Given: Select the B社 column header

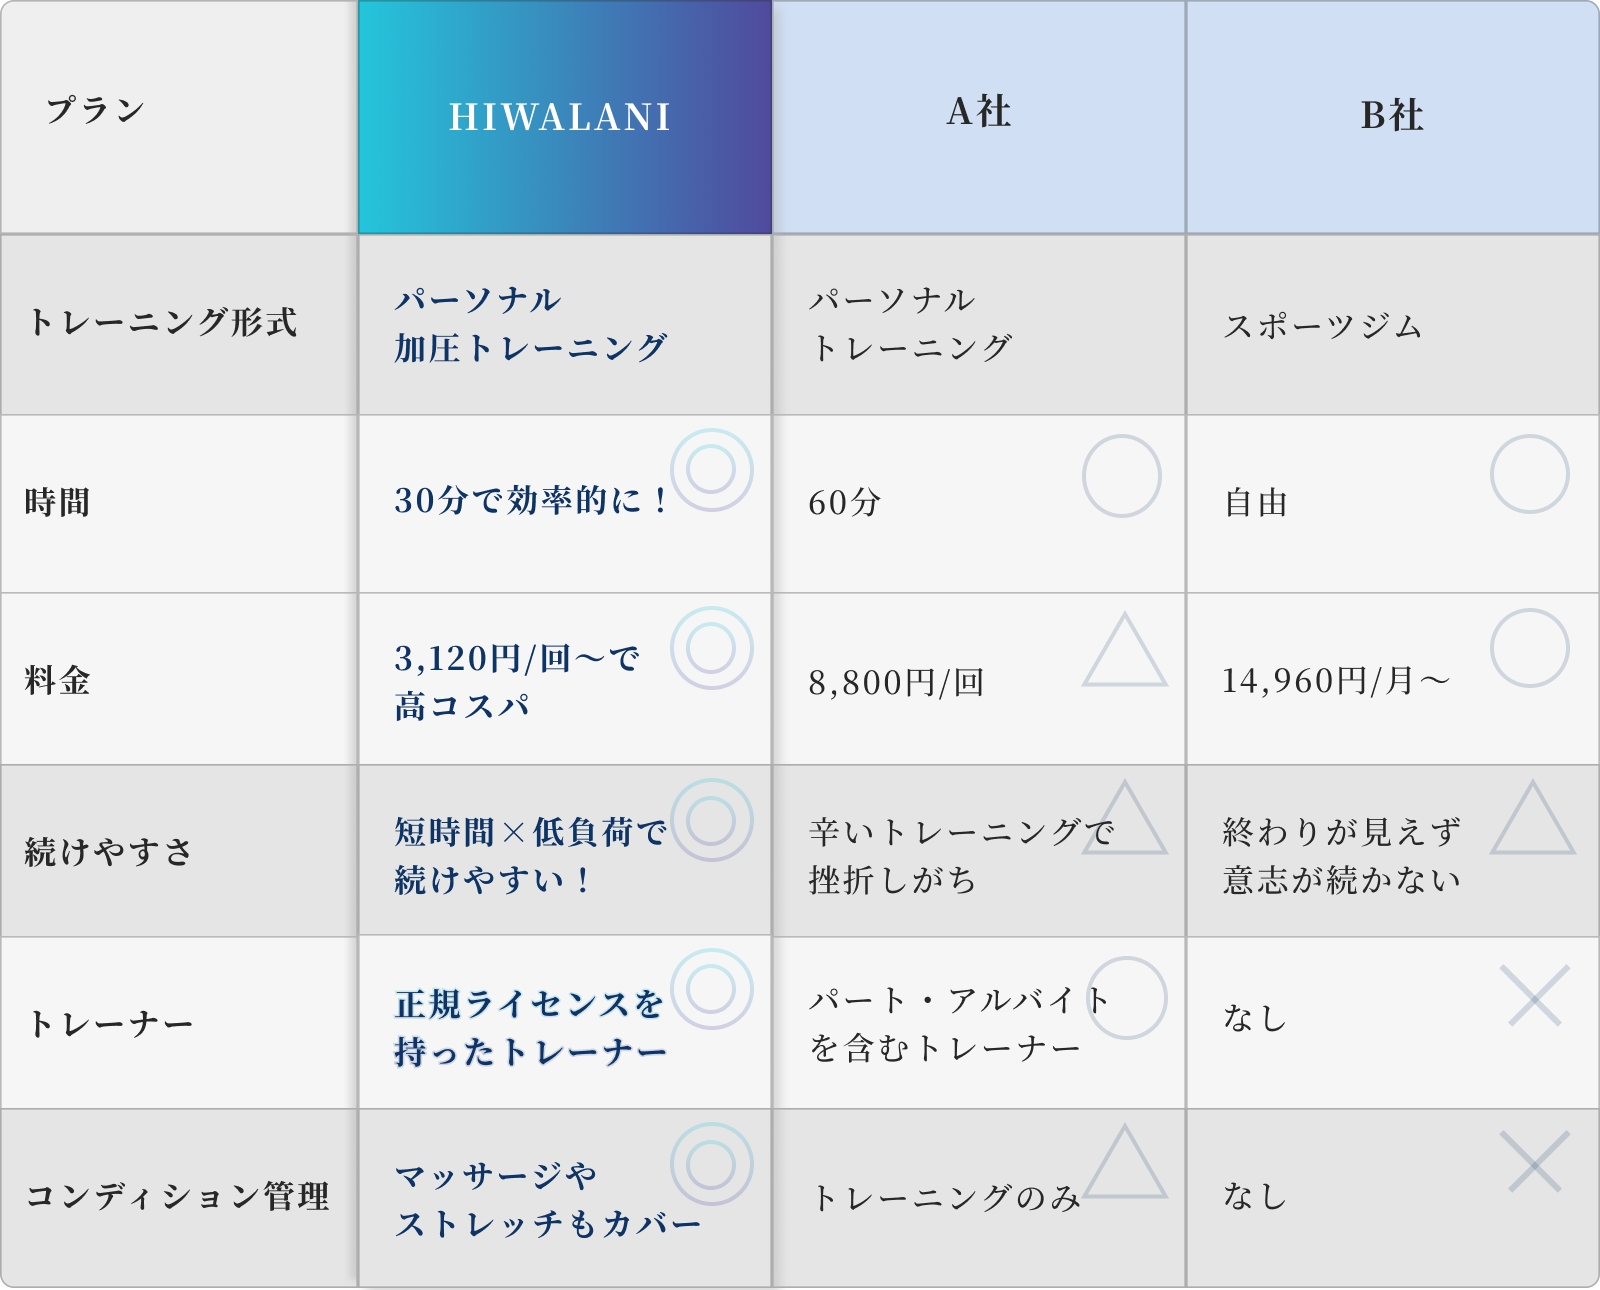Looking at the screenshot, I should click(x=1393, y=117).
